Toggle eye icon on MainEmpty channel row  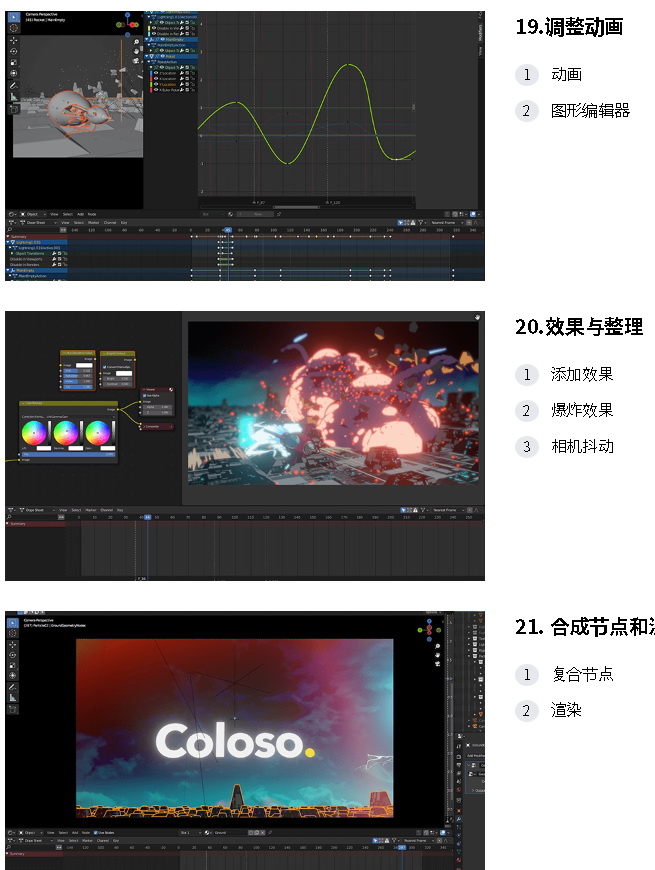coord(163,39)
